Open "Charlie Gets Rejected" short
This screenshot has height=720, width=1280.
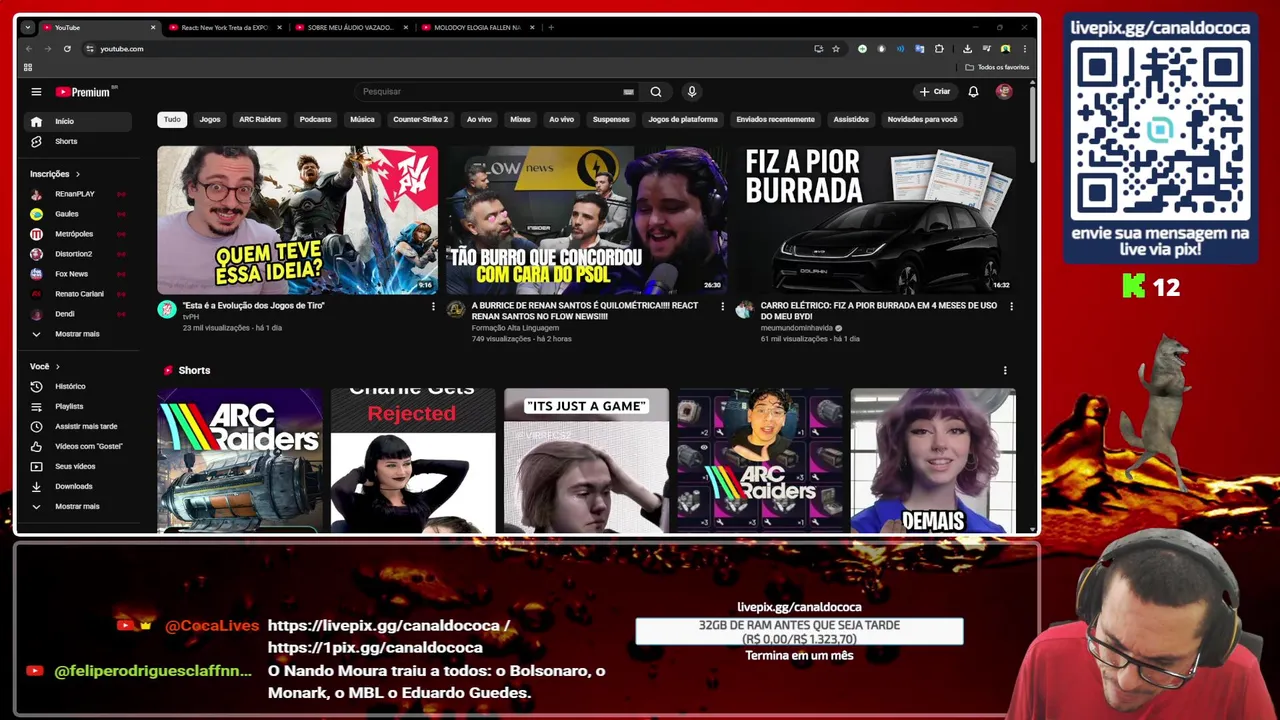pyautogui.click(x=413, y=460)
